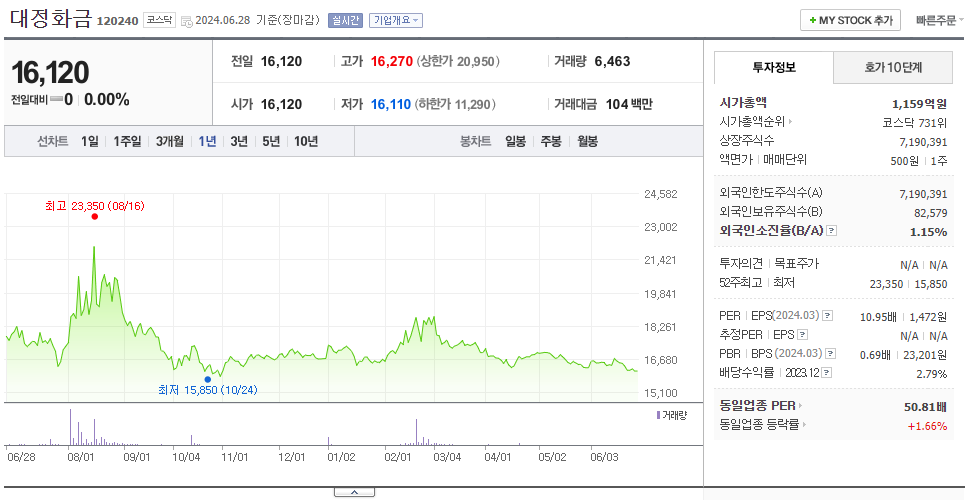Click the 실시간 button
968x500 pixels.
[346, 20]
